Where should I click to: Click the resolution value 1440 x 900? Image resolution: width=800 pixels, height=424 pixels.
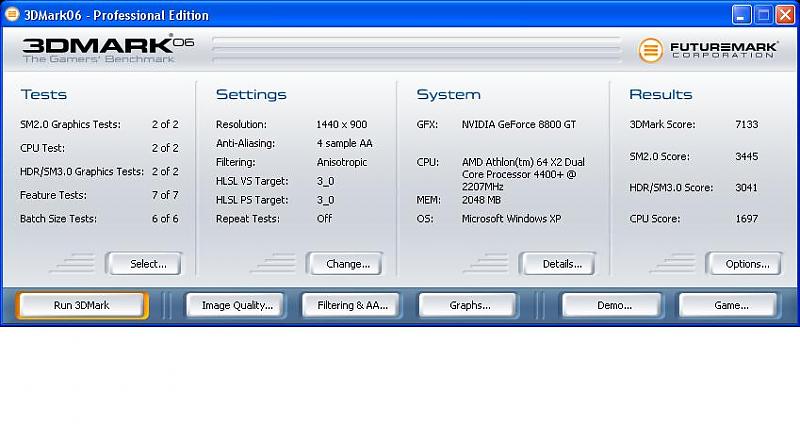click(342, 124)
